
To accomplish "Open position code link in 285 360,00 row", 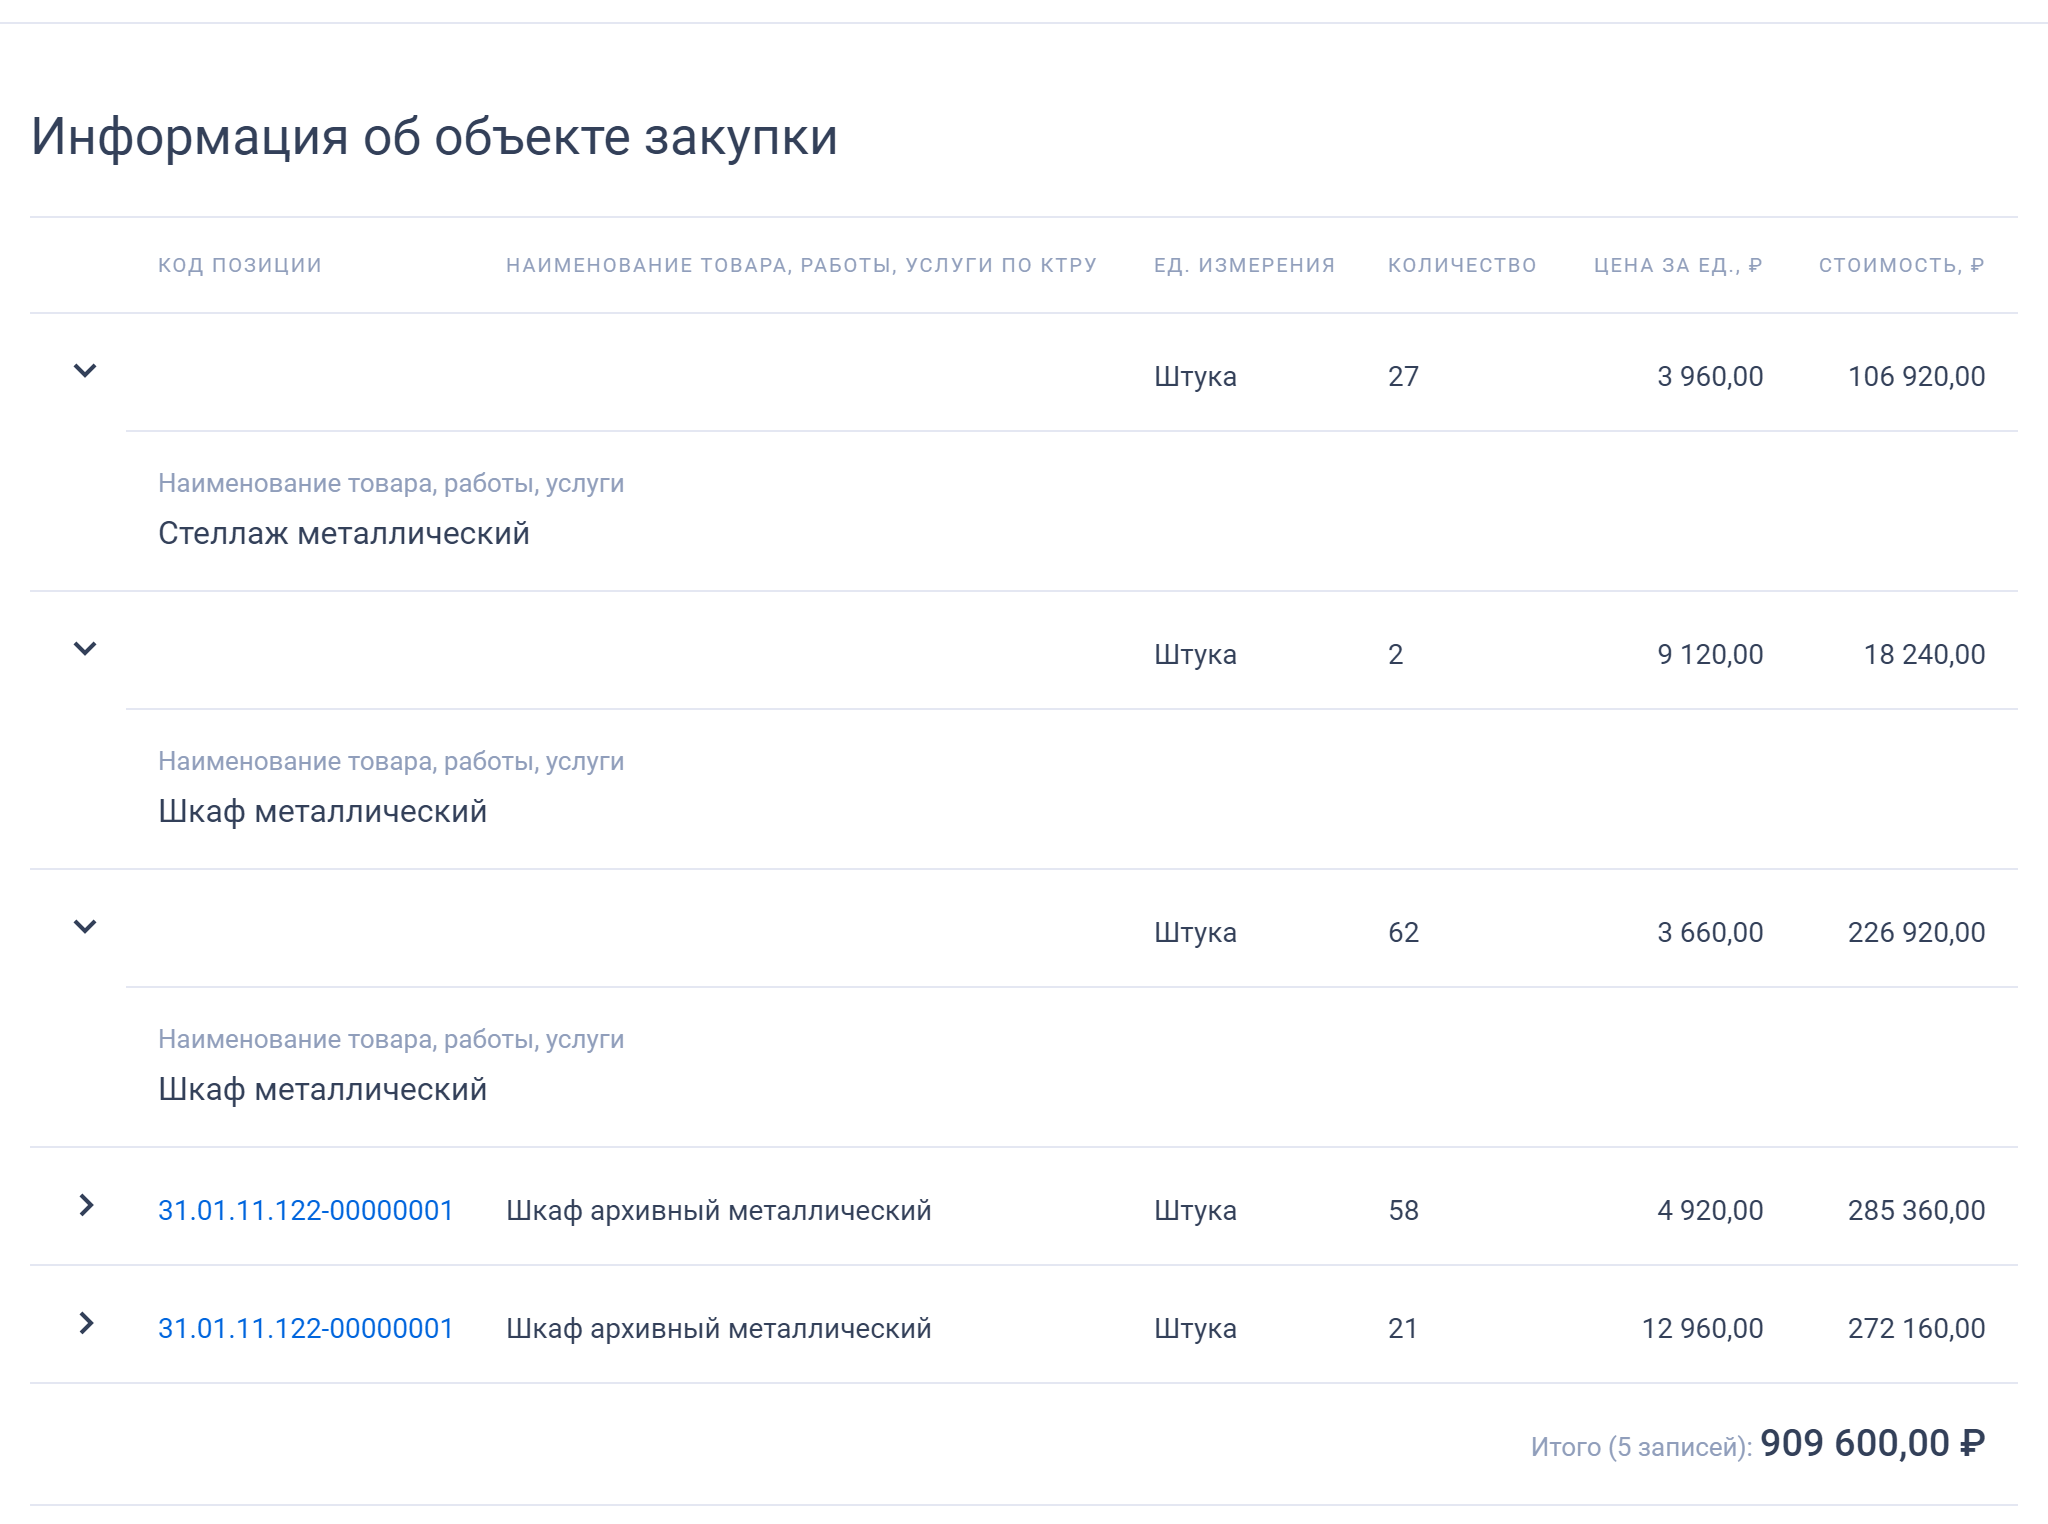I will click(x=305, y=1210).
